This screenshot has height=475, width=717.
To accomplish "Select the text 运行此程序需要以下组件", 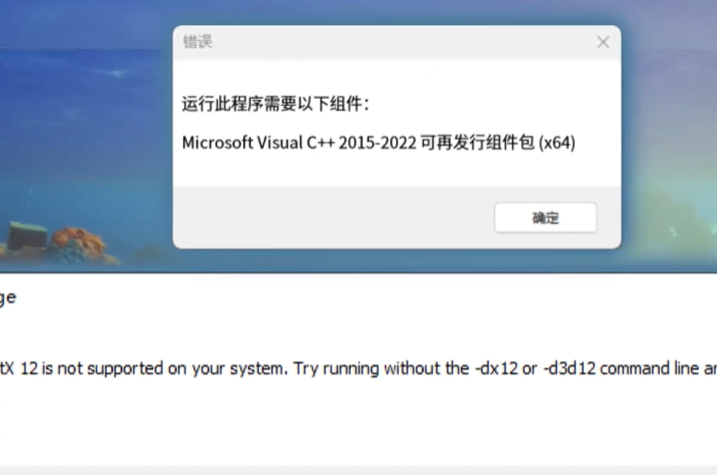I will [275, 103].
